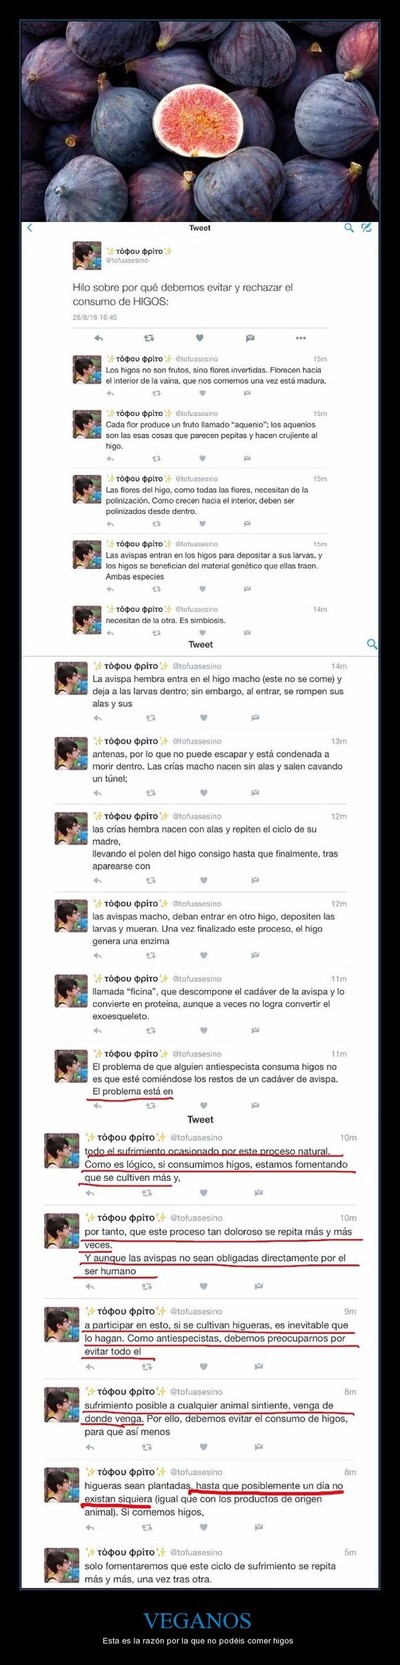
Task: Retweet the main tweet about HIGOS
Action: pos(149,335)
